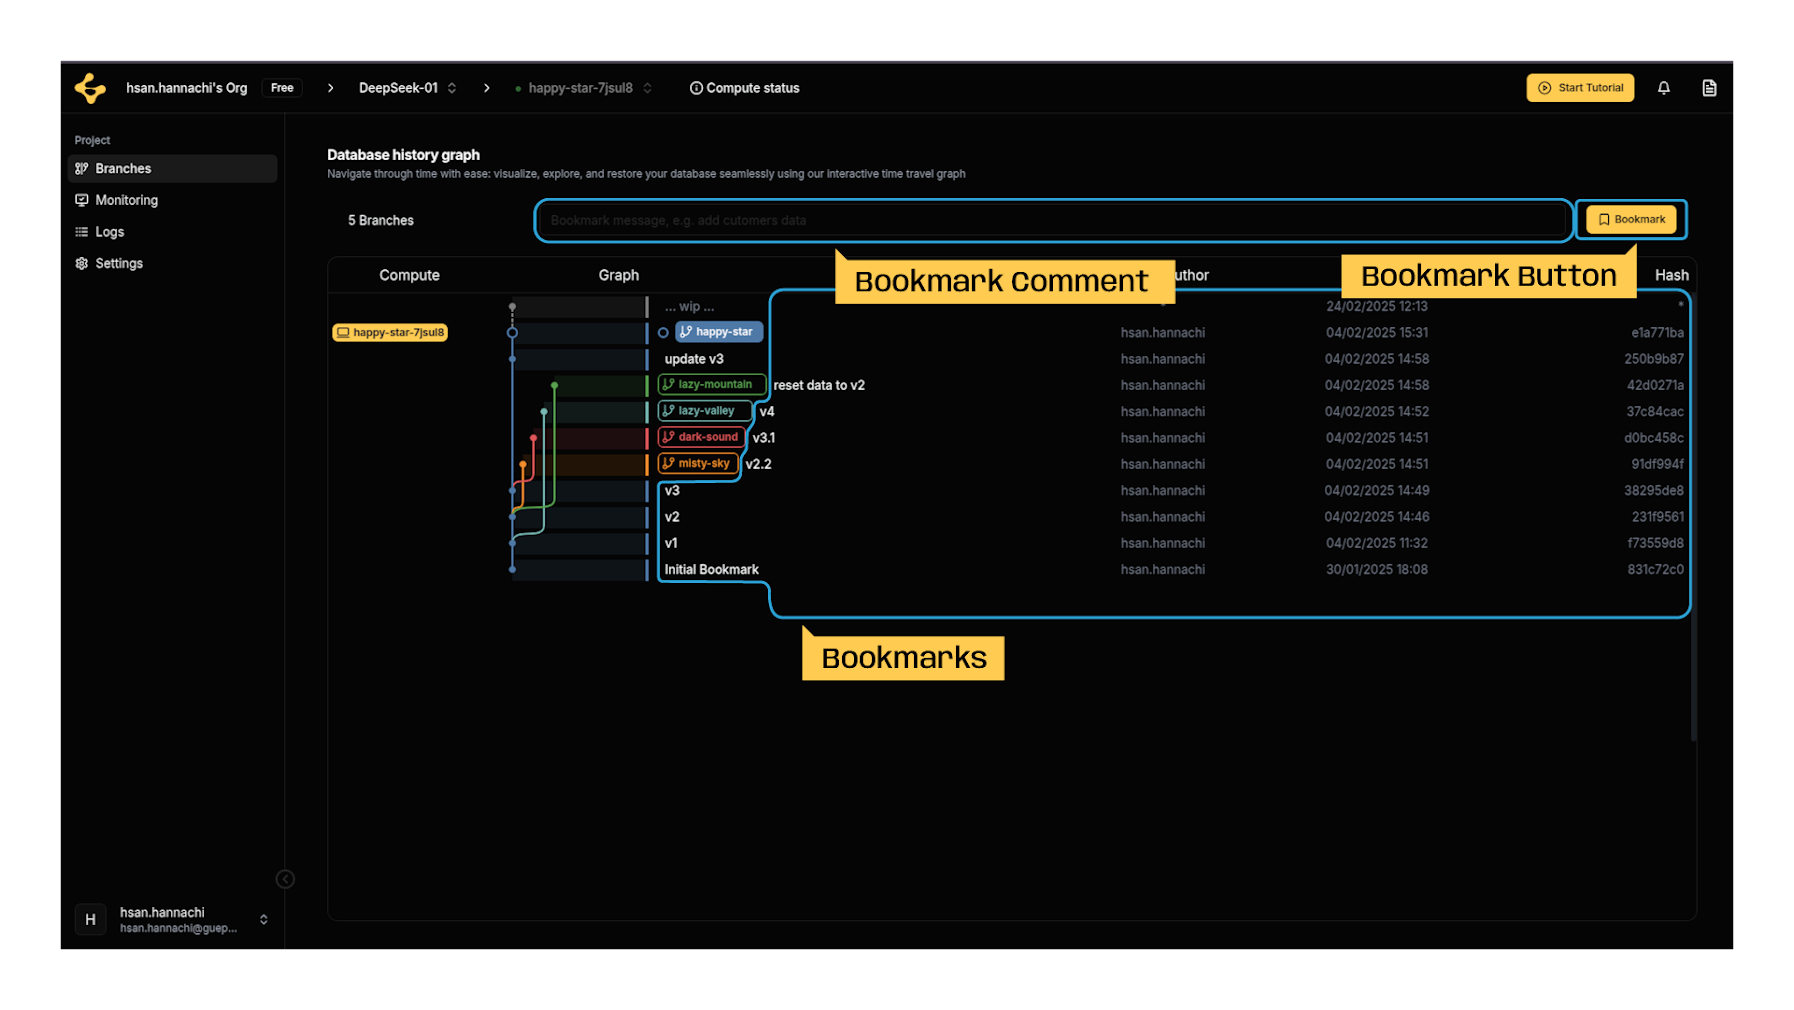This screenshot has height=1010, width=1794.
Task: Open Logs in the sidebar
Action: click(172, 232)
